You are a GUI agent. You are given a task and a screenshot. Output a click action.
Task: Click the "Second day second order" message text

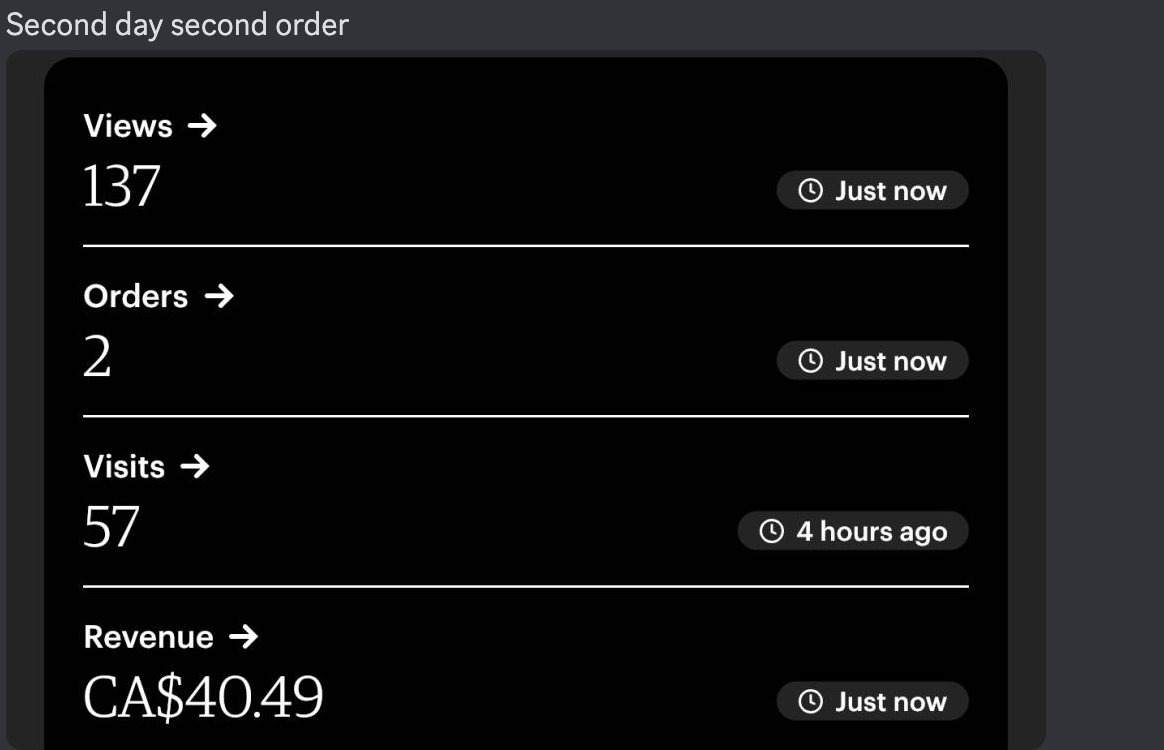point(177,24)
